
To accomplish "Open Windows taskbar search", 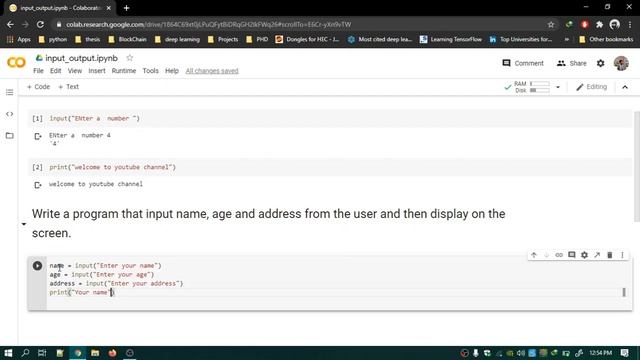I will [25, 353].
